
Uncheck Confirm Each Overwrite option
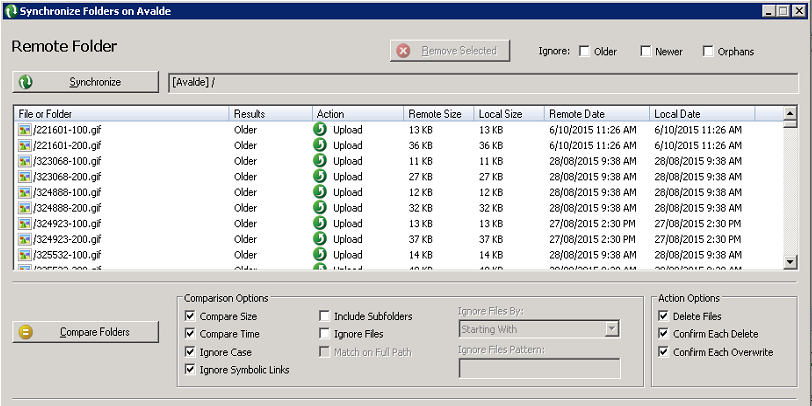663,352
